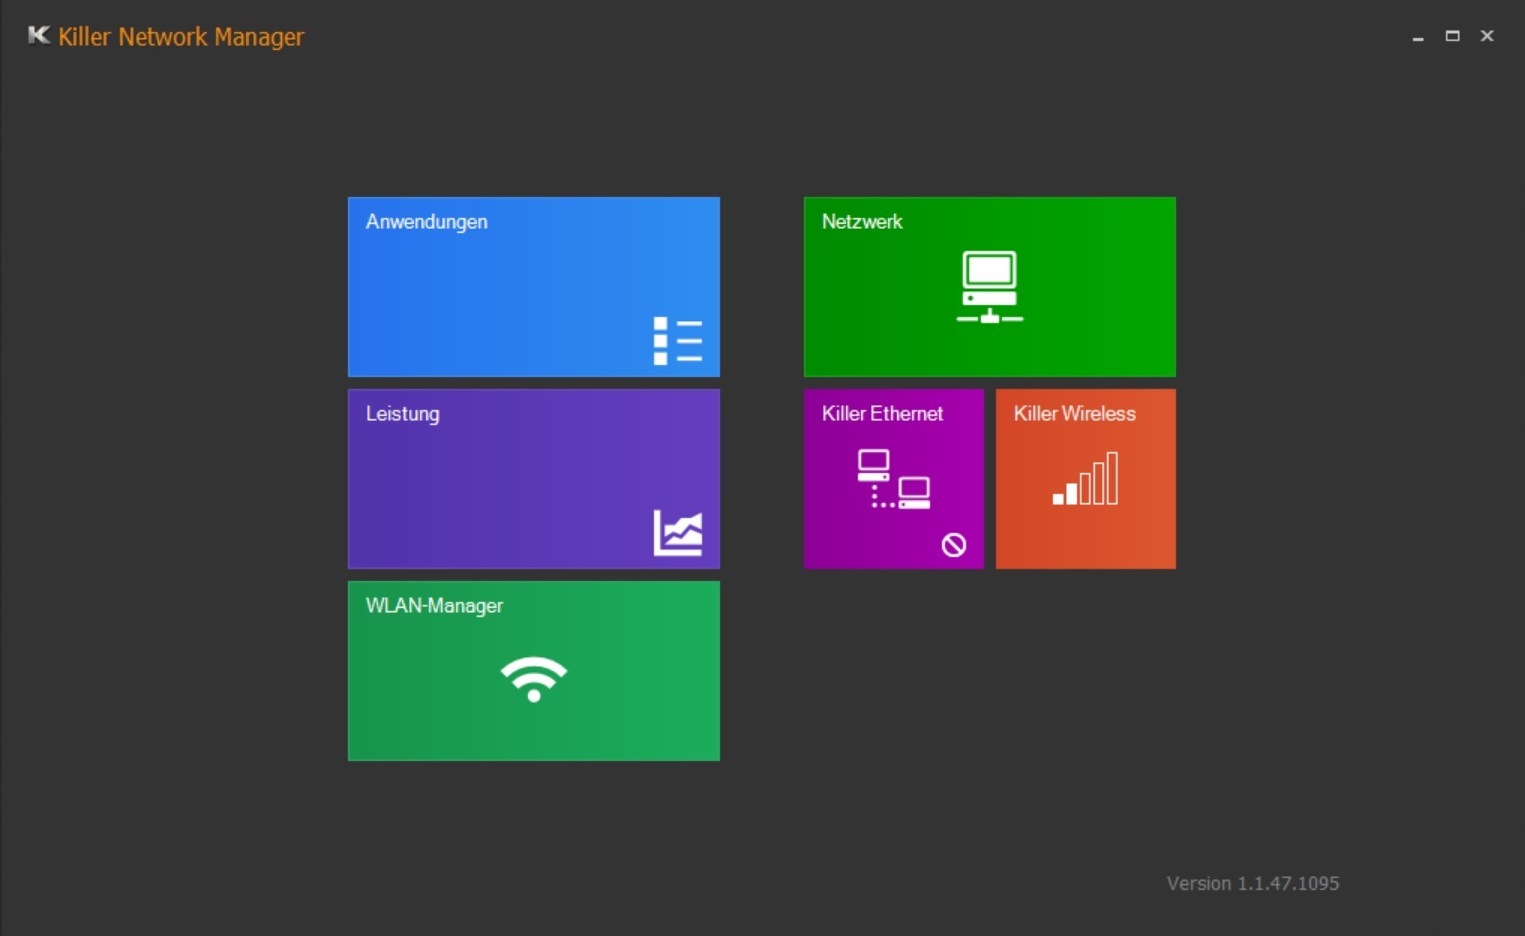Minimize the Killer Network Manager window
This screenshot has height=936, width=1525.
[x=1418, y=36]
